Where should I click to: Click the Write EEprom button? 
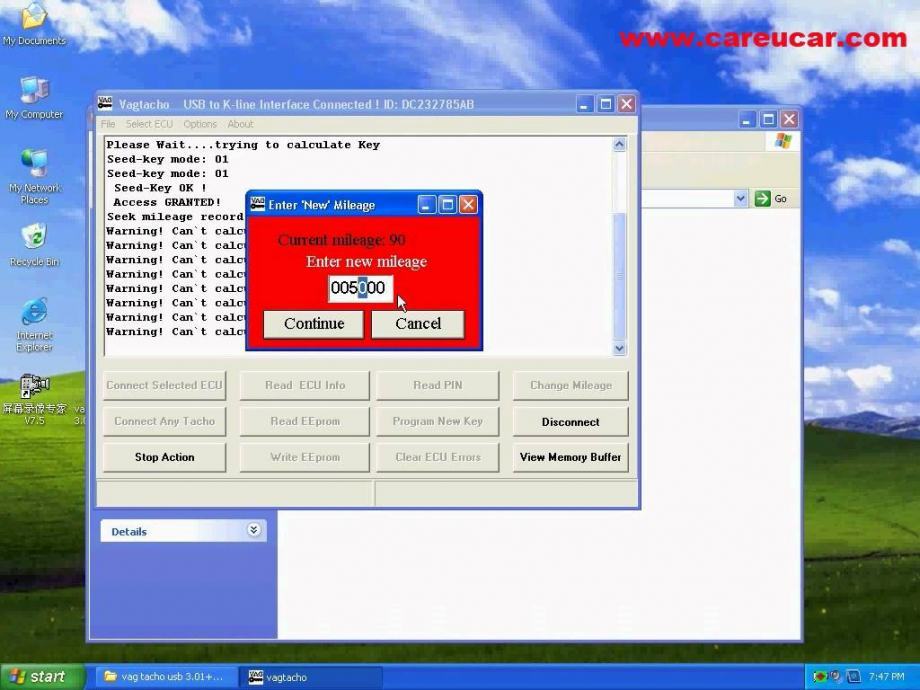pyautogui.click(x=305, y=457)
